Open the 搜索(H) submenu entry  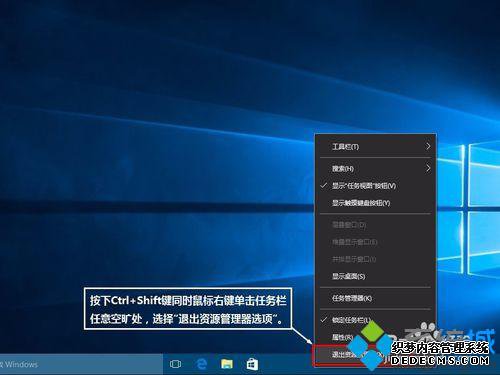point(375,169)
